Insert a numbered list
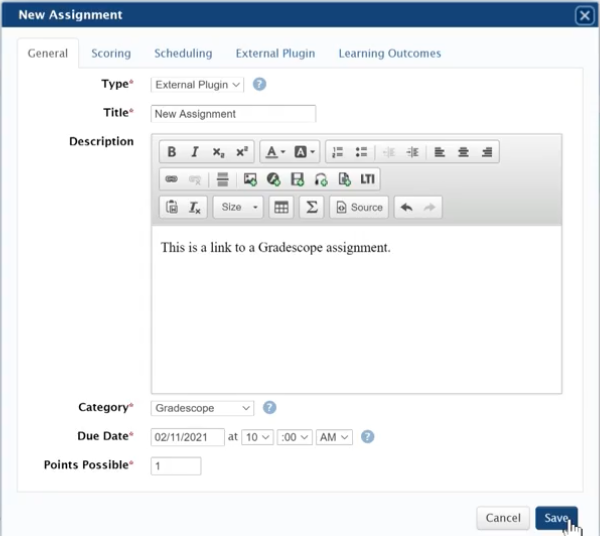The image size is (600, 536). tap(337, 152)
